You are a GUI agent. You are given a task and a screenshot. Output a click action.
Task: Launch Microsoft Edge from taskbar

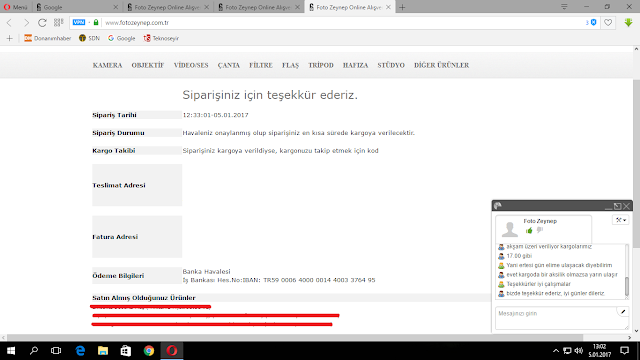(x=80, y=351)
